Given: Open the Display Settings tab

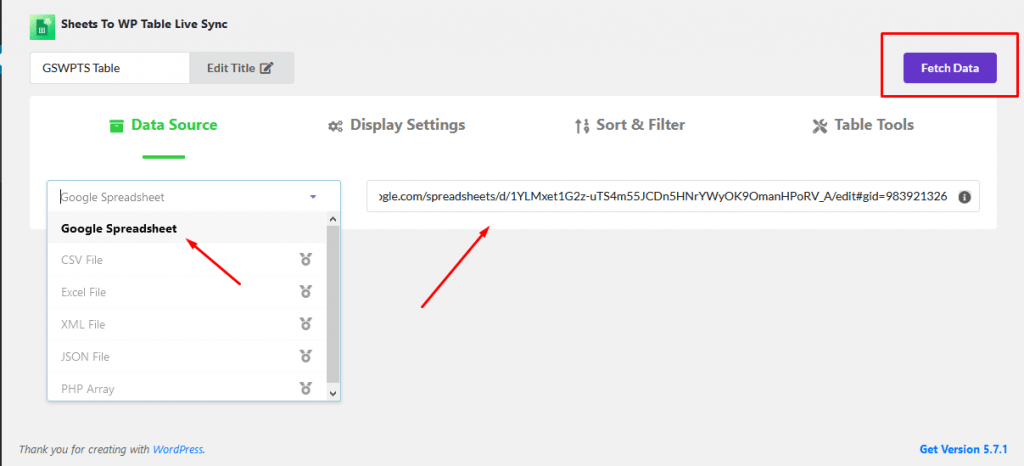Looking at the screenshot, I should (396, 125).
